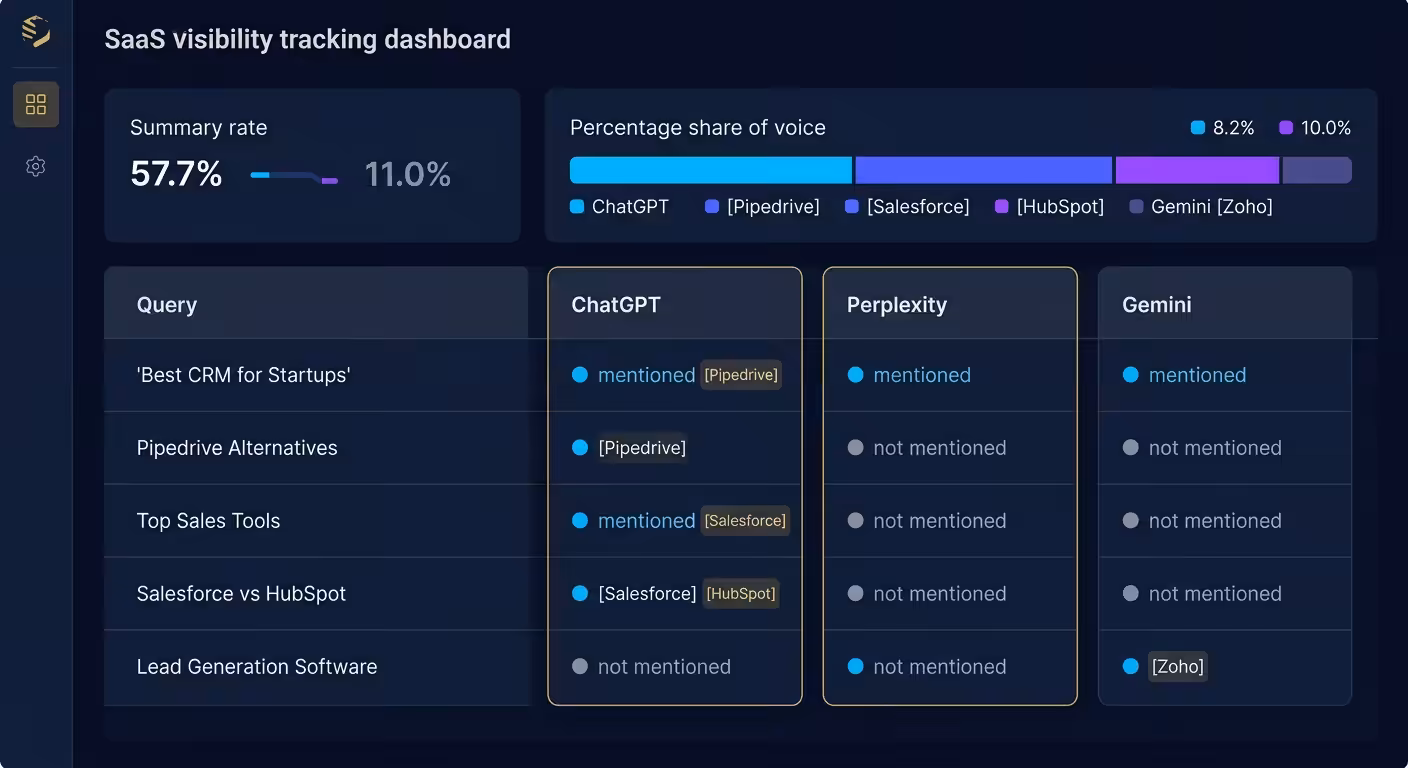Click Perplexity 'not mentioned' for Lead Generation Software

pos(940,667)
